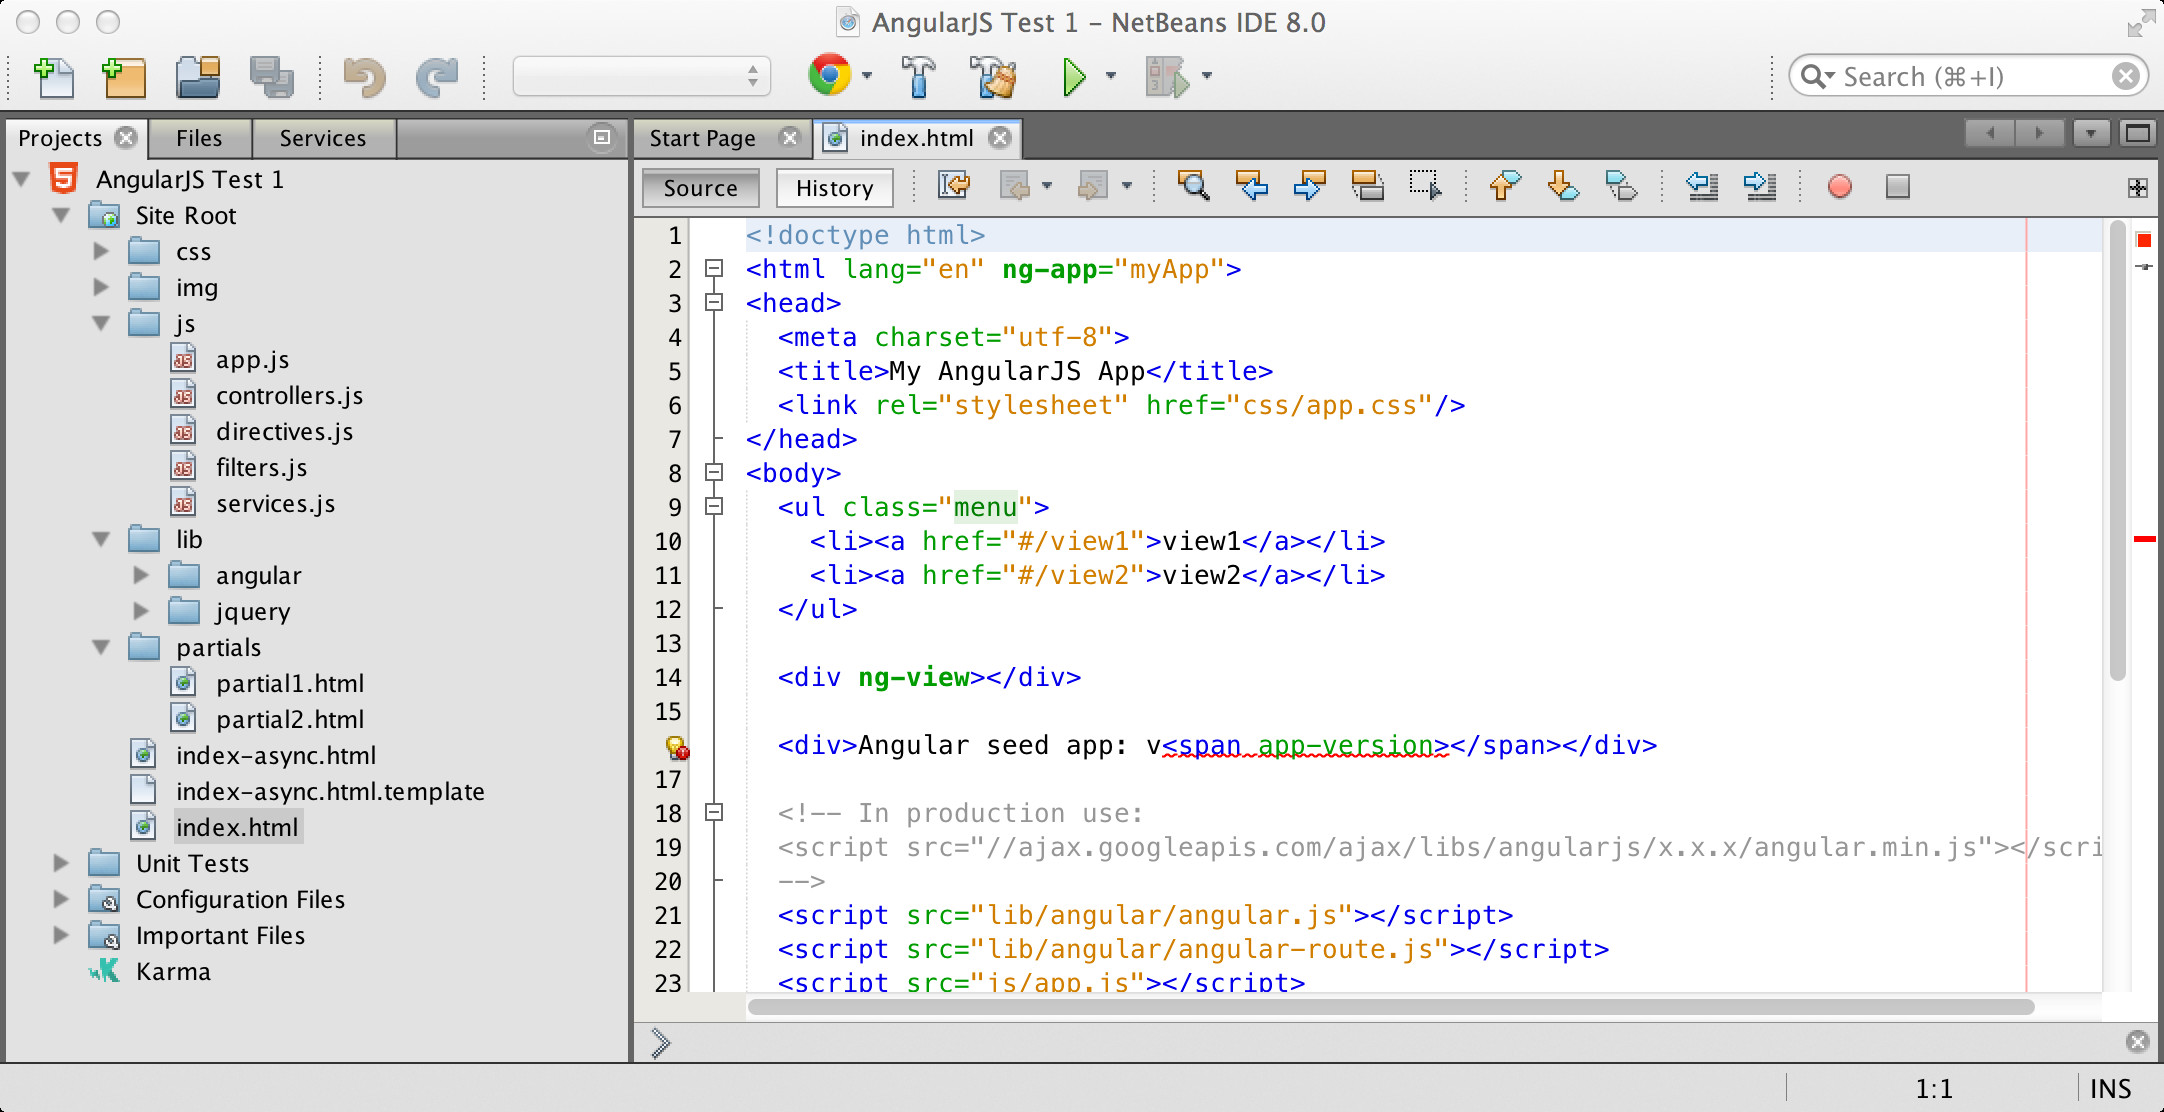Screen dimensions: 2164x1112
Task: Toggle Bookmark icon in editor toolbar
Action: click(1621, 186)
